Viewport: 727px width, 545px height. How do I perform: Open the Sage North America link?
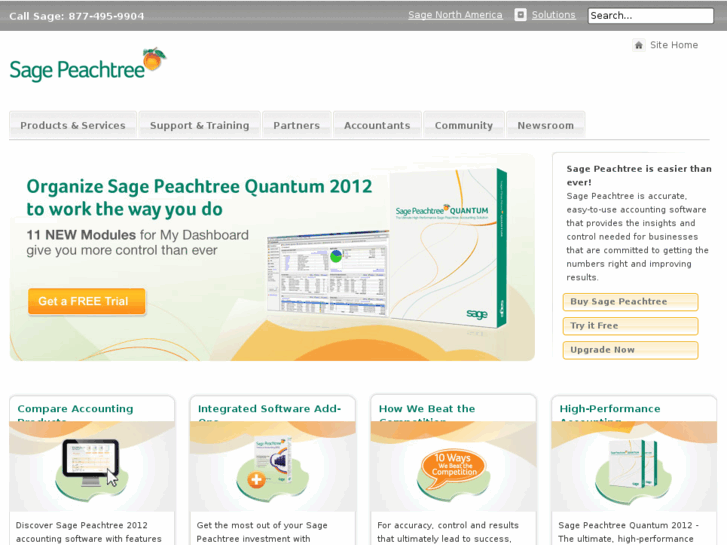tap(455, 15)
